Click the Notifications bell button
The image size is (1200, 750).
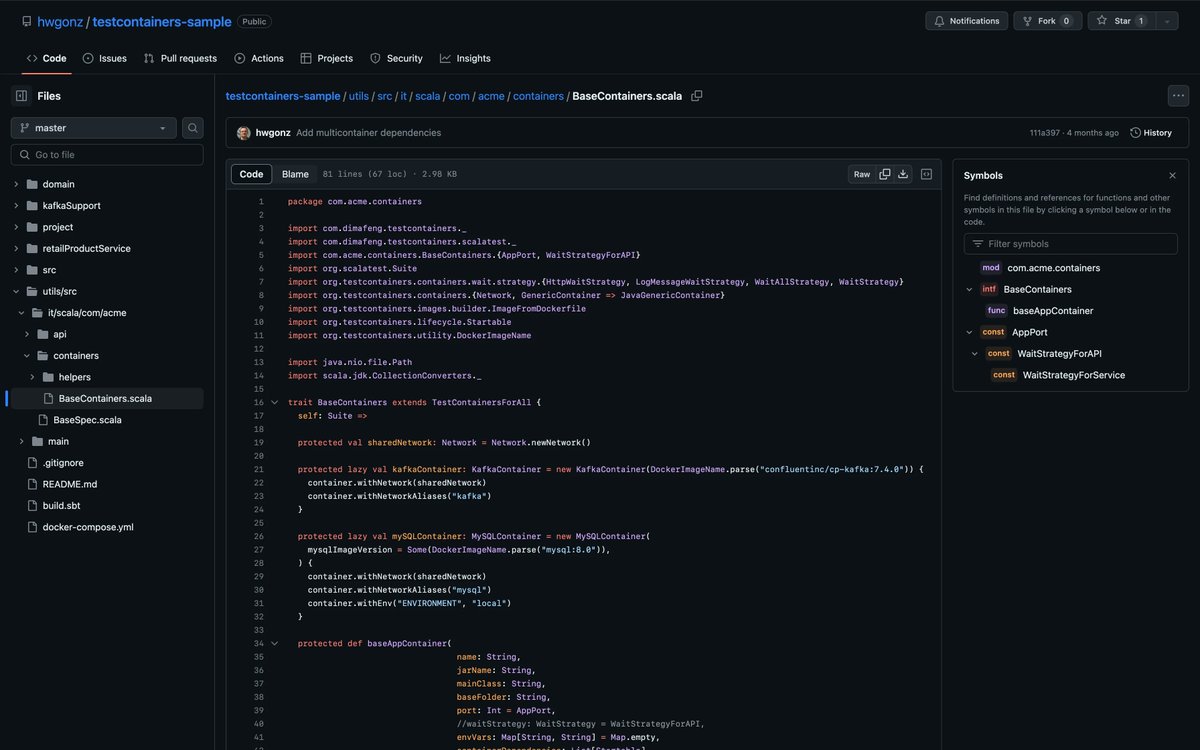(x=966, y=21)
